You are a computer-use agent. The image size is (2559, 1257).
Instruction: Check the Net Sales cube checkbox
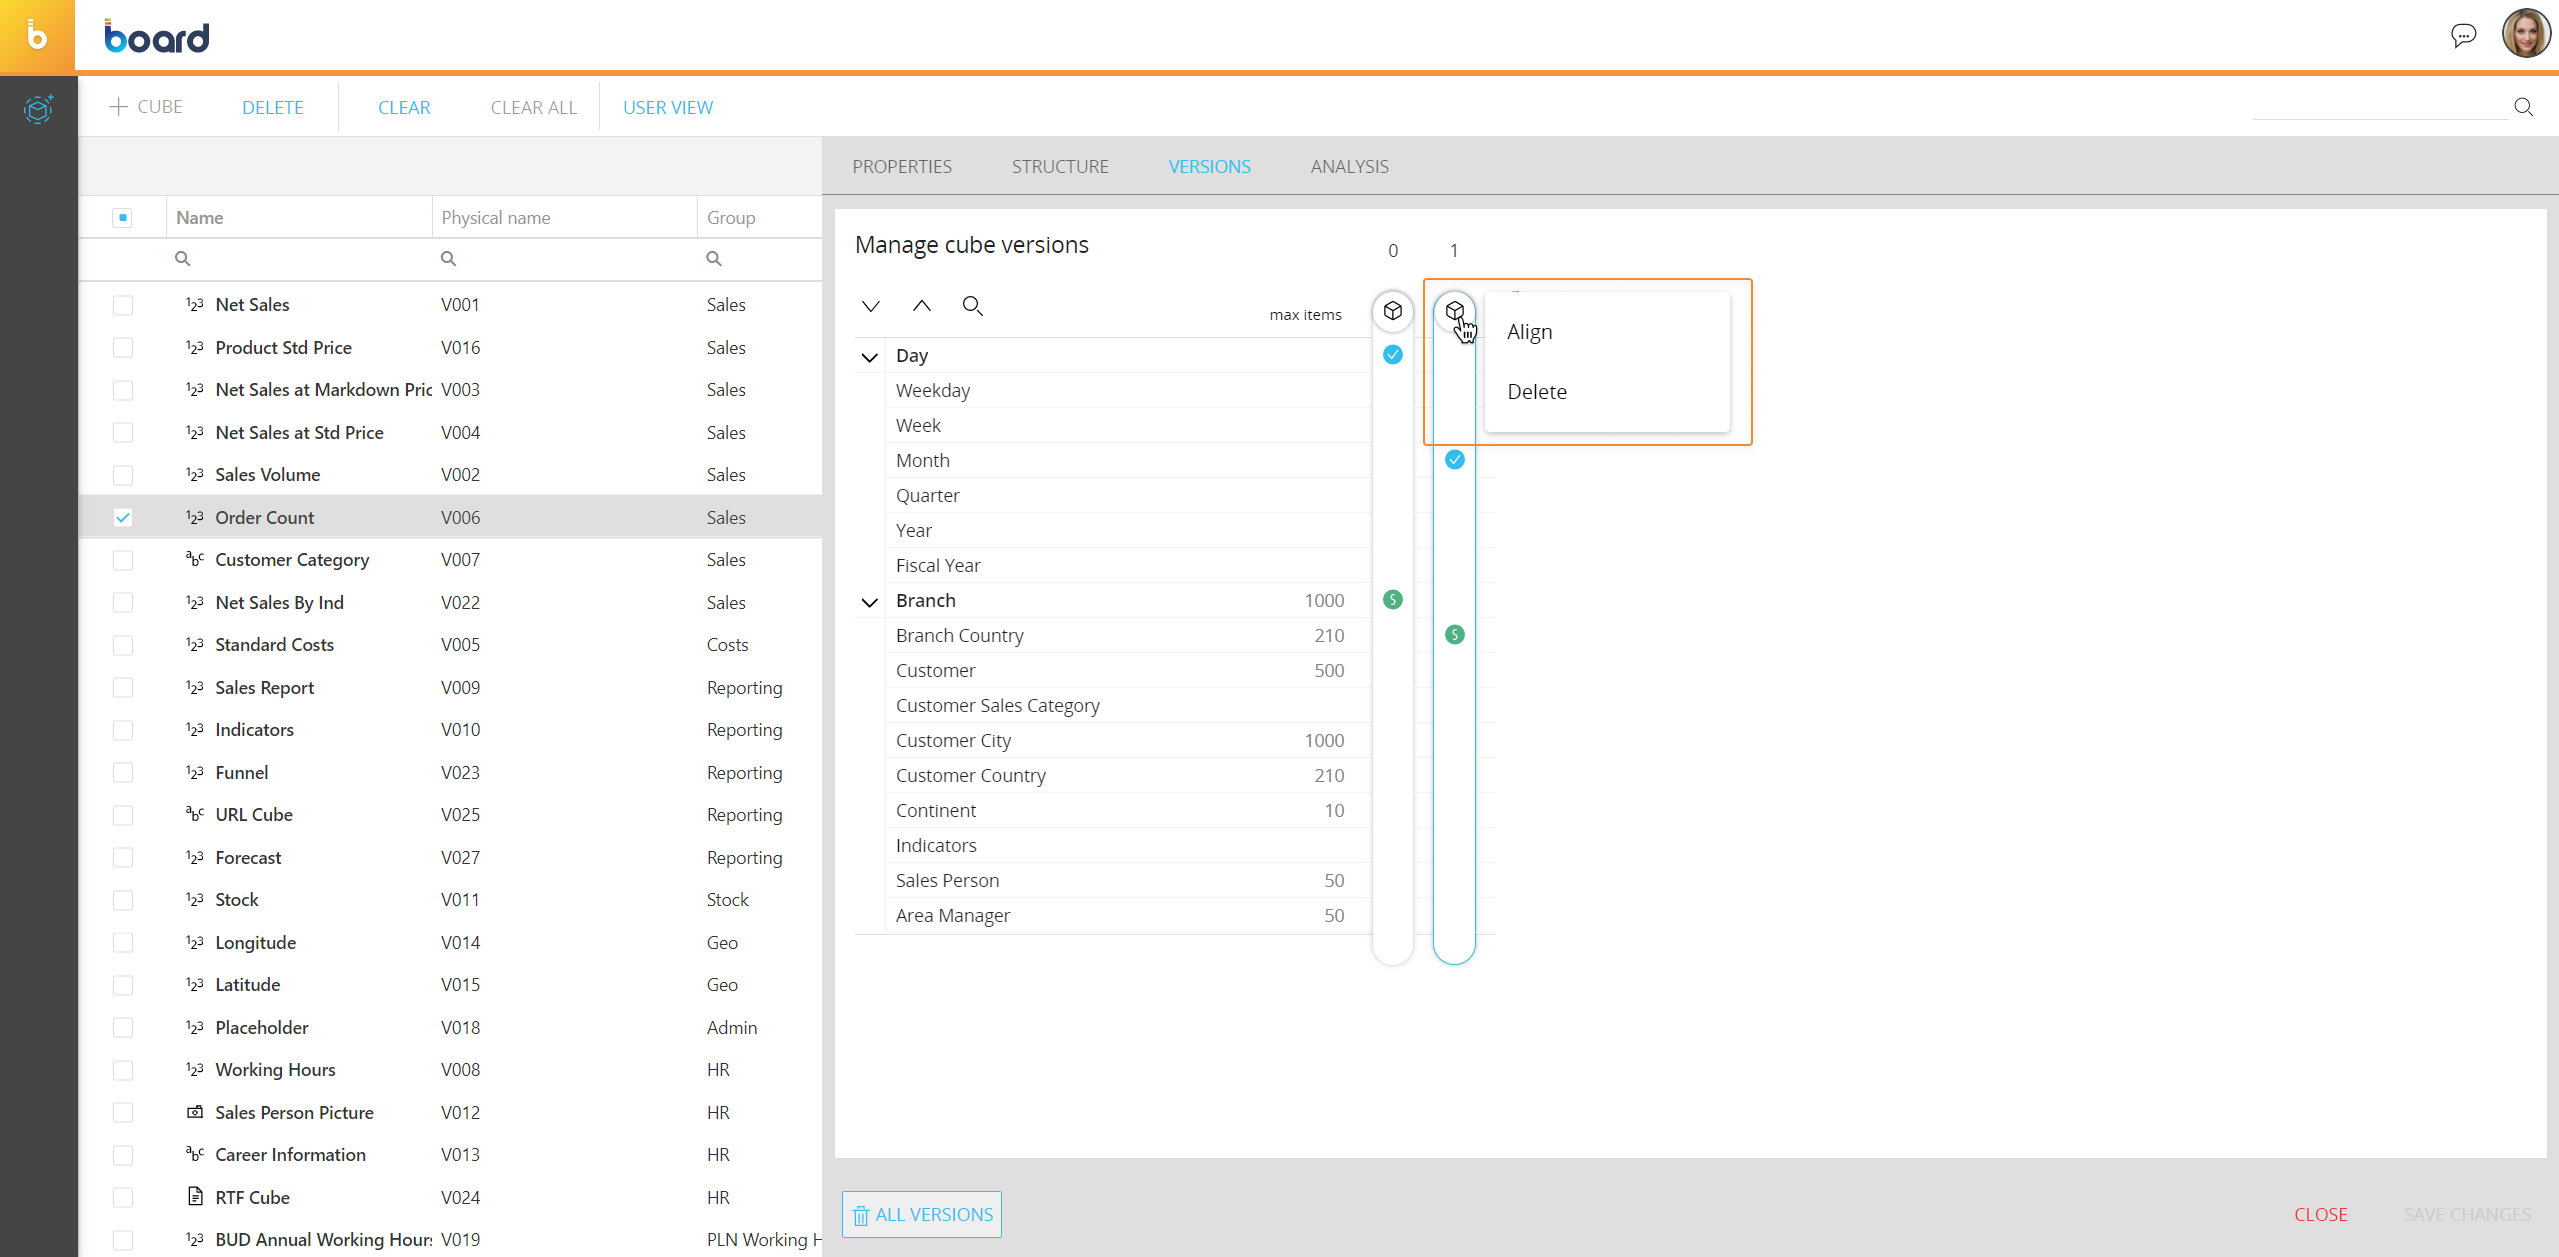(x=123, y=305)
